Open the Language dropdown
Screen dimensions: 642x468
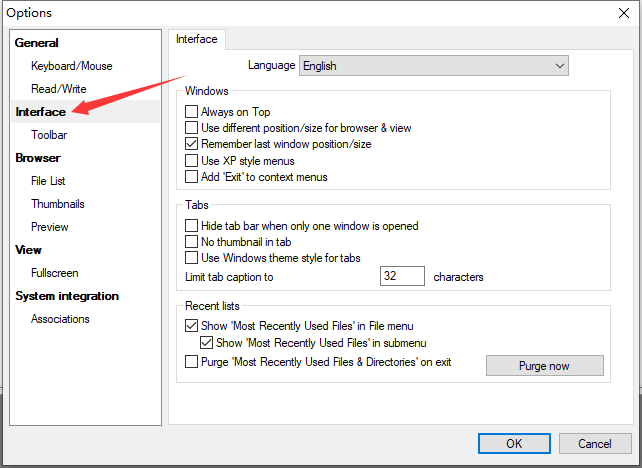[434, 66]
